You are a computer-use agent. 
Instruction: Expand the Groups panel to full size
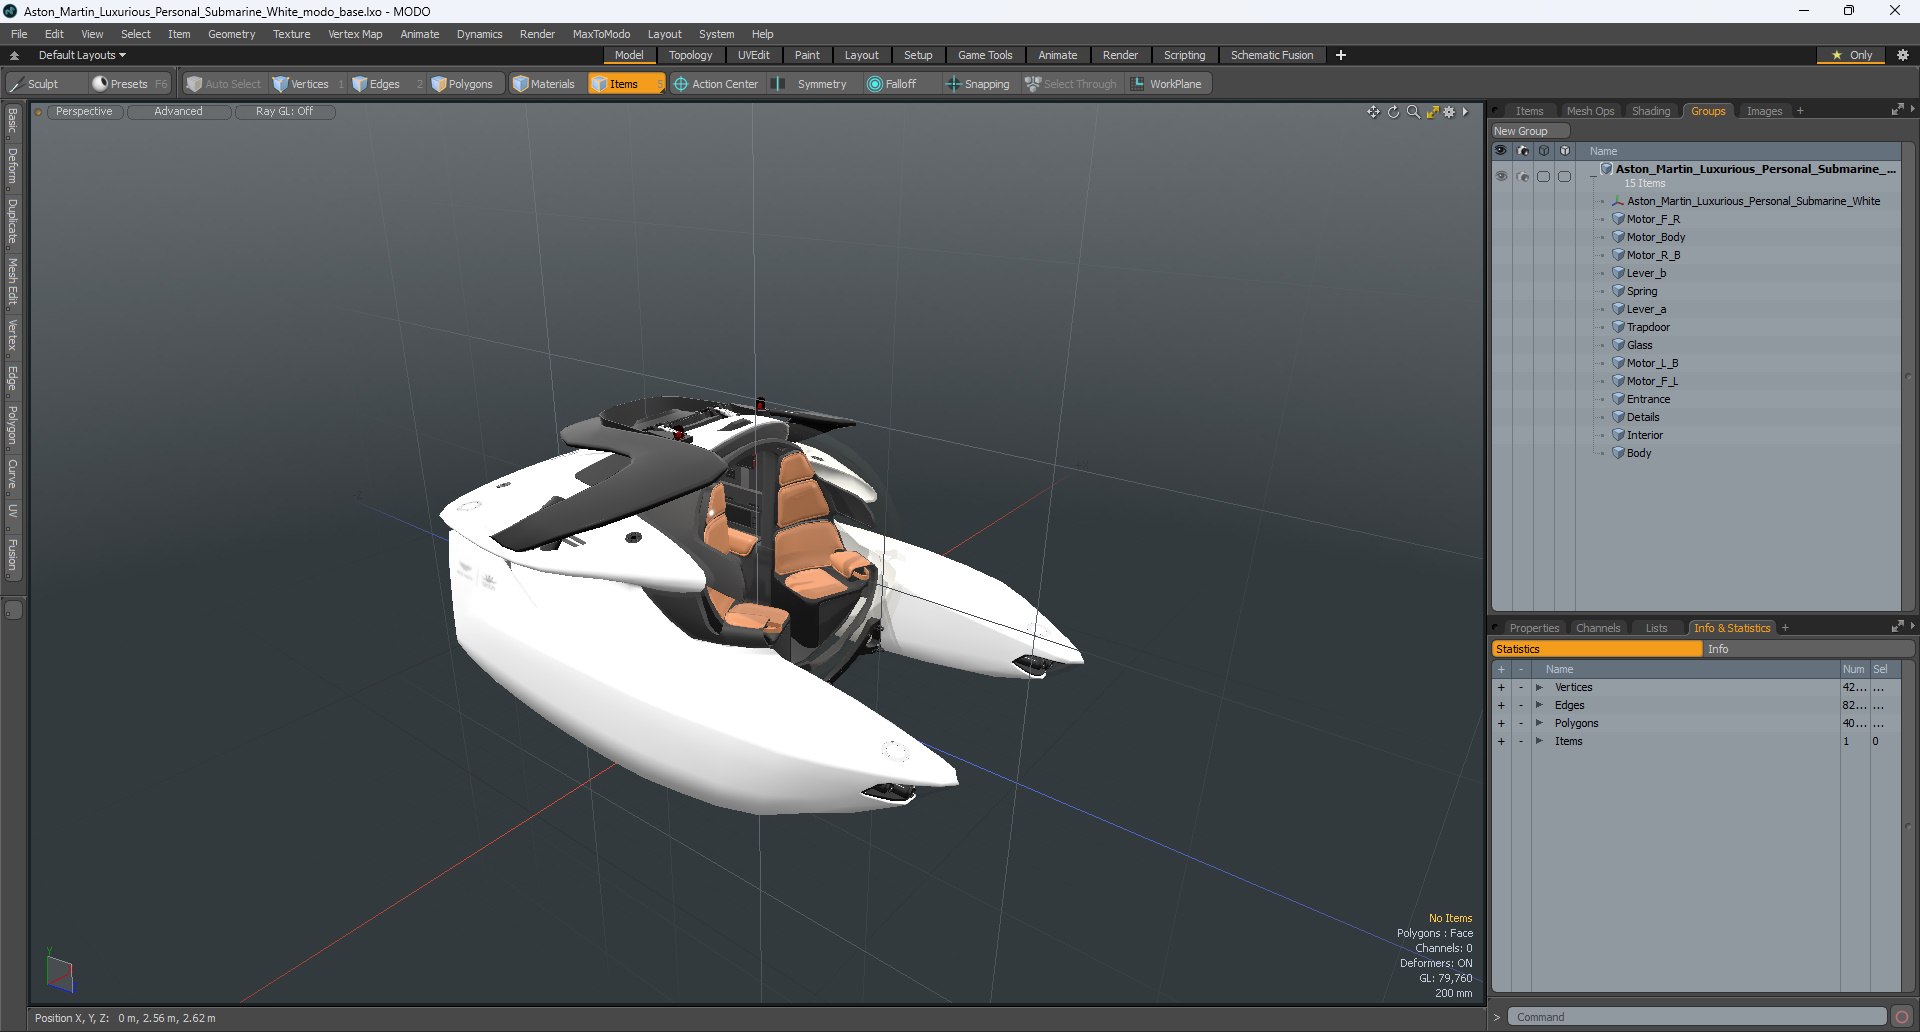(x=1897, y=110)
